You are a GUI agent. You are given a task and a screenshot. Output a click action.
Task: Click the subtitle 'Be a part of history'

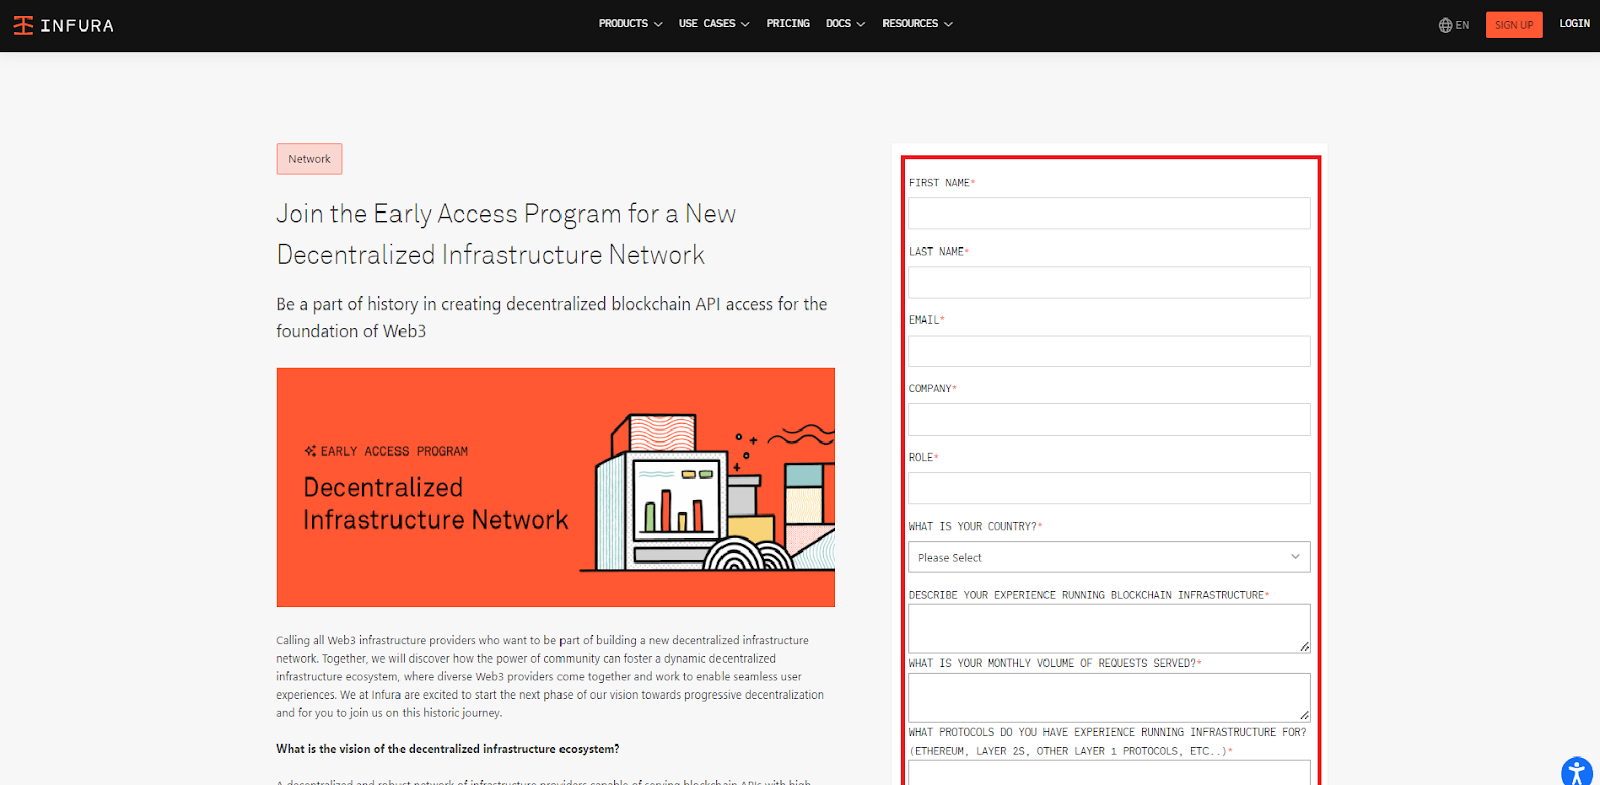click(552, 317)
